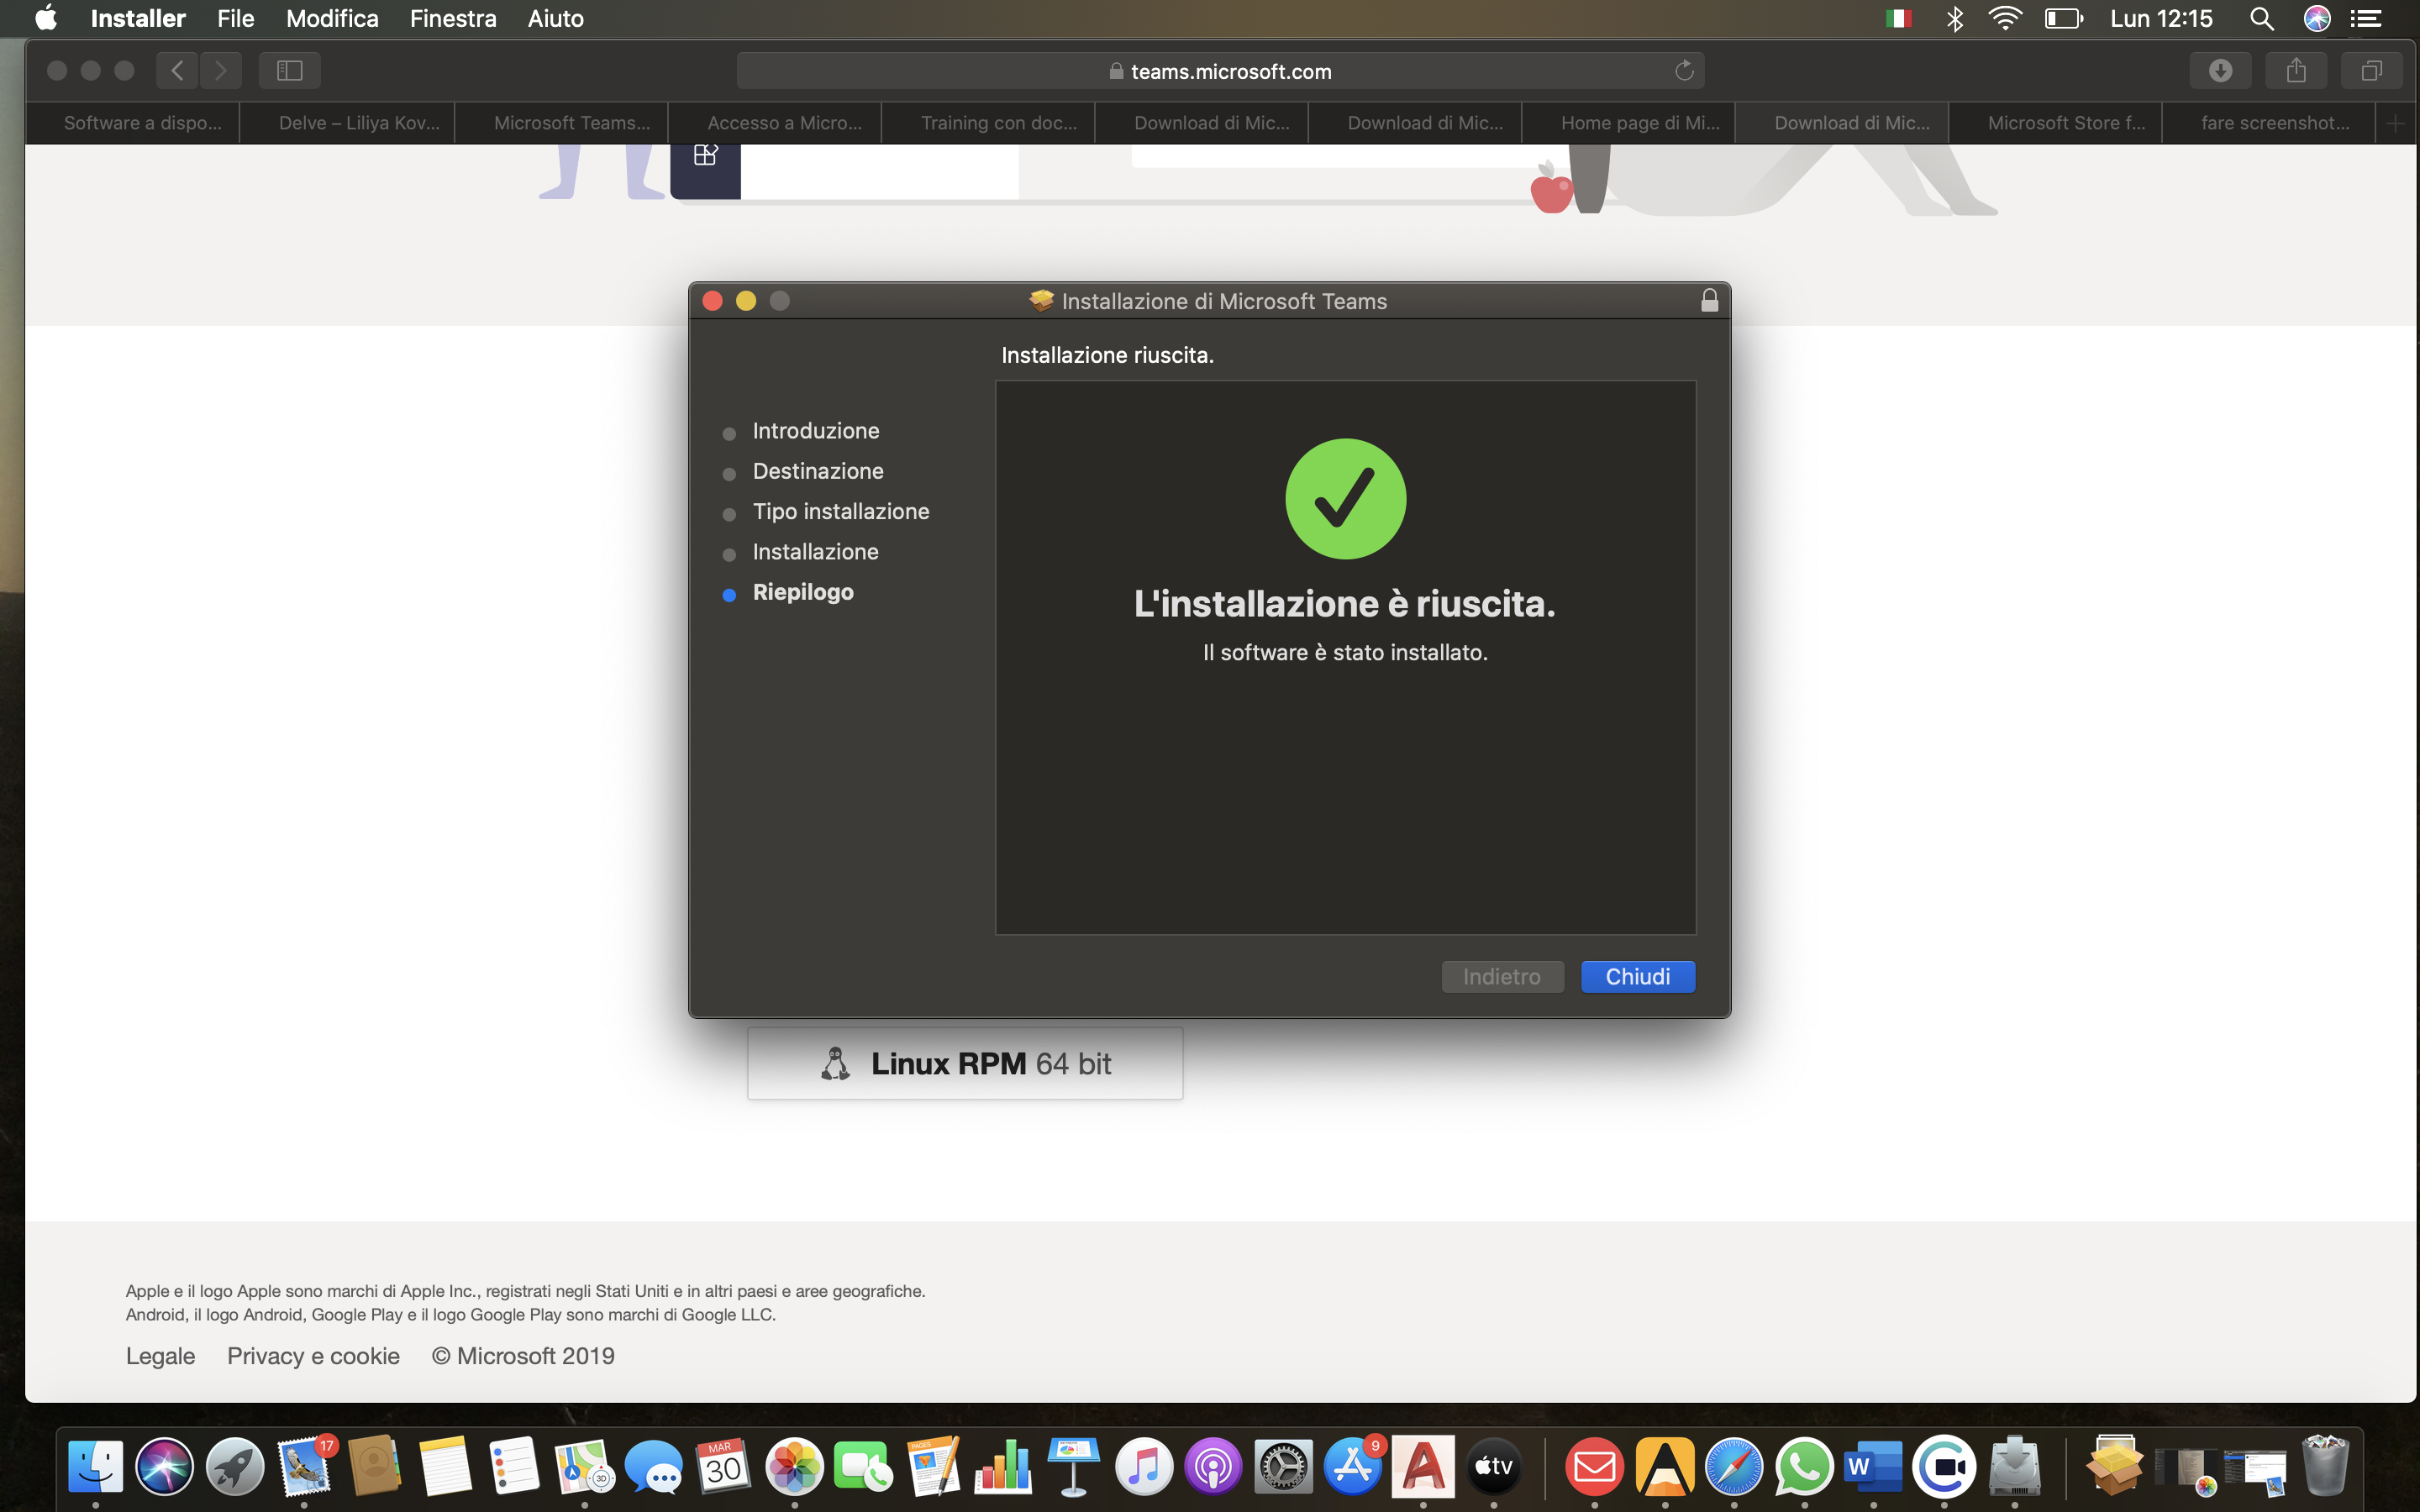This screenshot has width=2420, height=1512.
Task: Click the Safari address bar
Action: pos(1220,71)
